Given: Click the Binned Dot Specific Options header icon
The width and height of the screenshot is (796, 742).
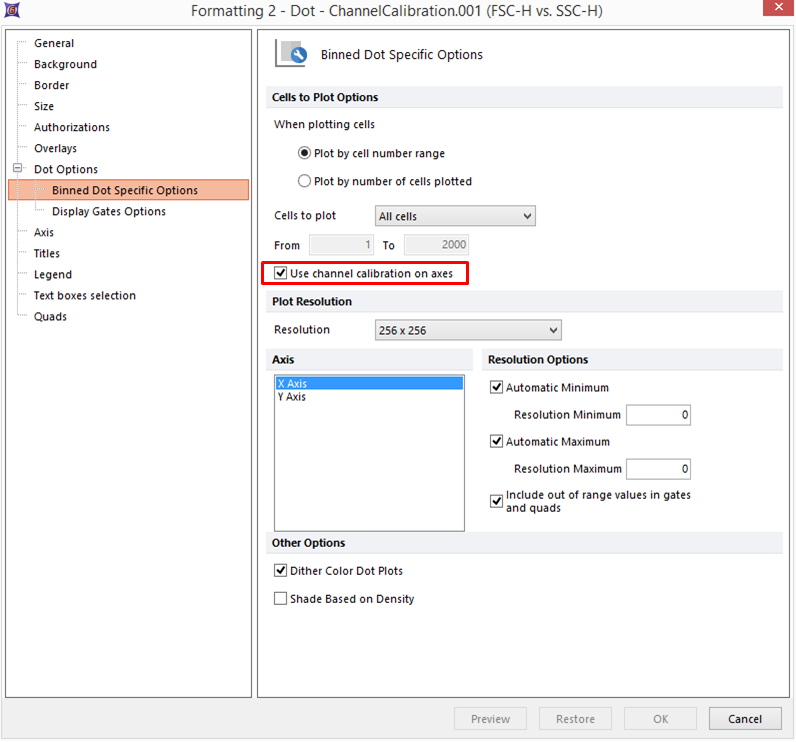Looking at the screenshot, I should click(291, 54).
